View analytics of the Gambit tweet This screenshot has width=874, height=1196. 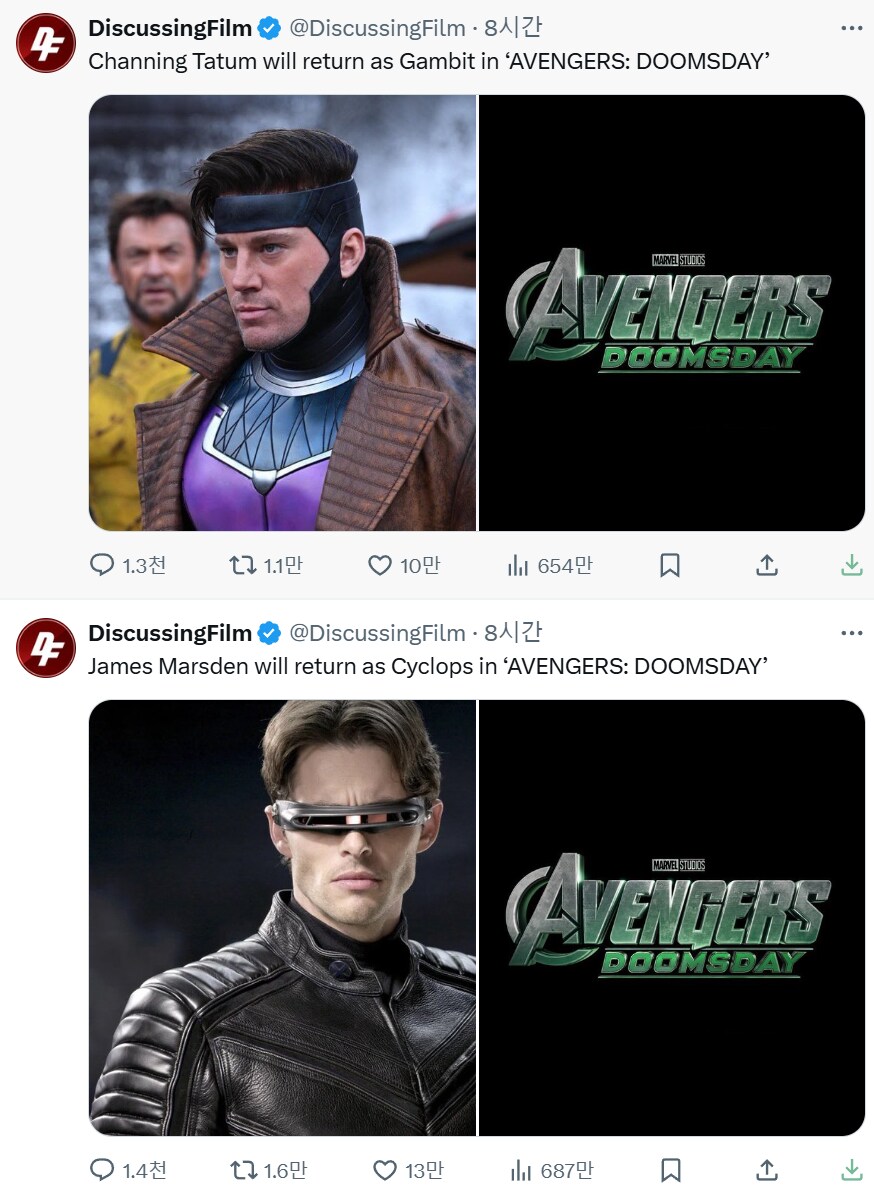pyautogui.click(x=518, y=566)
